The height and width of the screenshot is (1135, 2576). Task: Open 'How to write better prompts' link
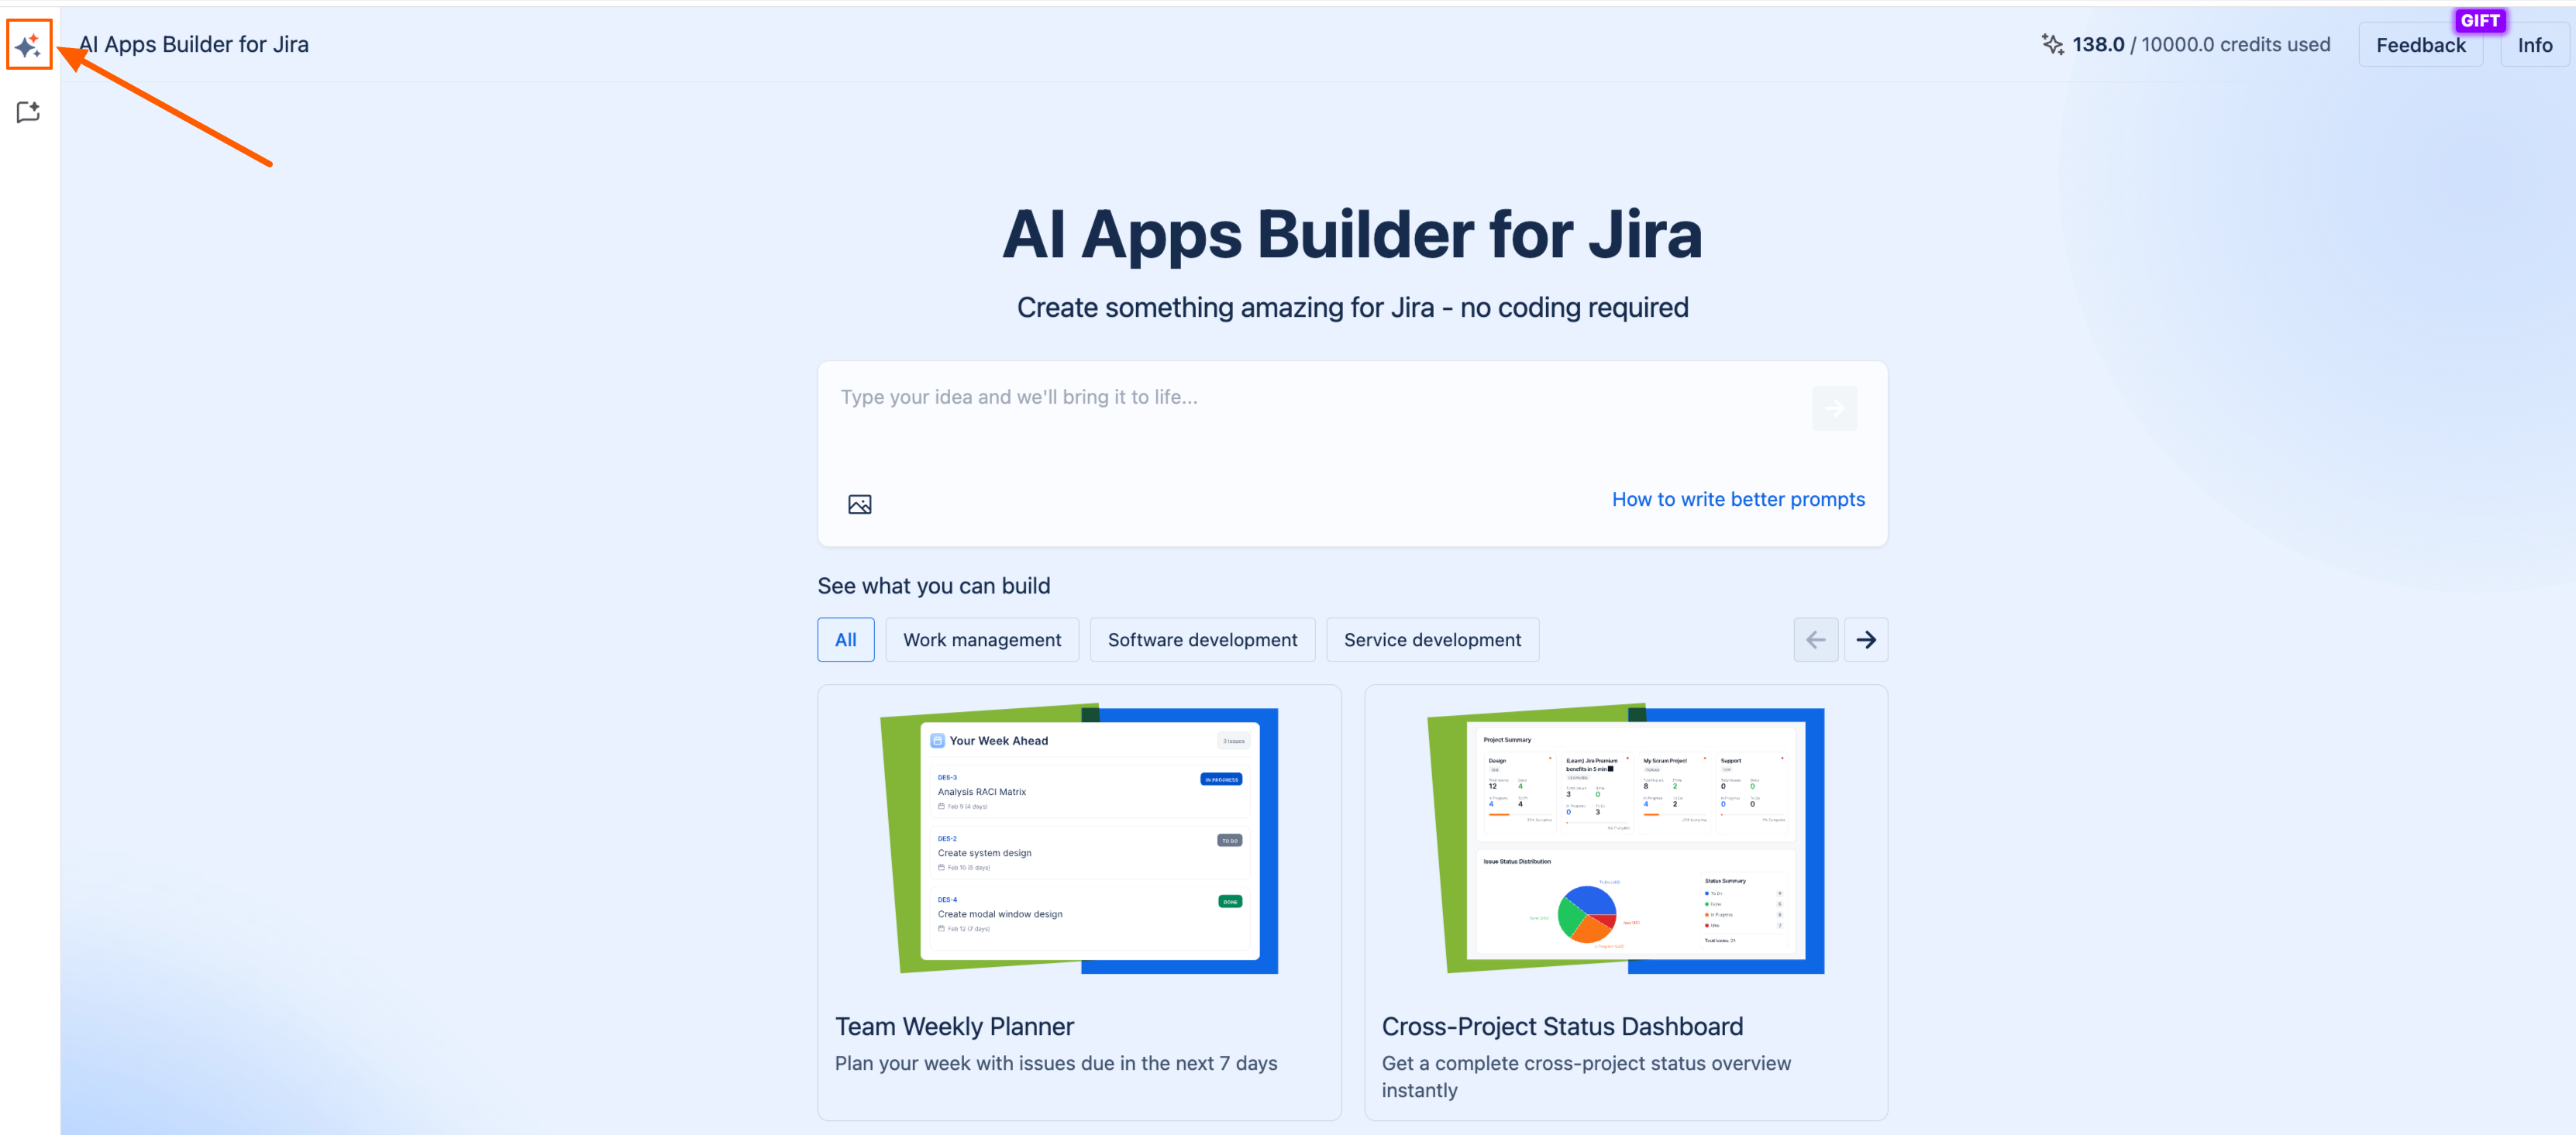click(1738, 499)
